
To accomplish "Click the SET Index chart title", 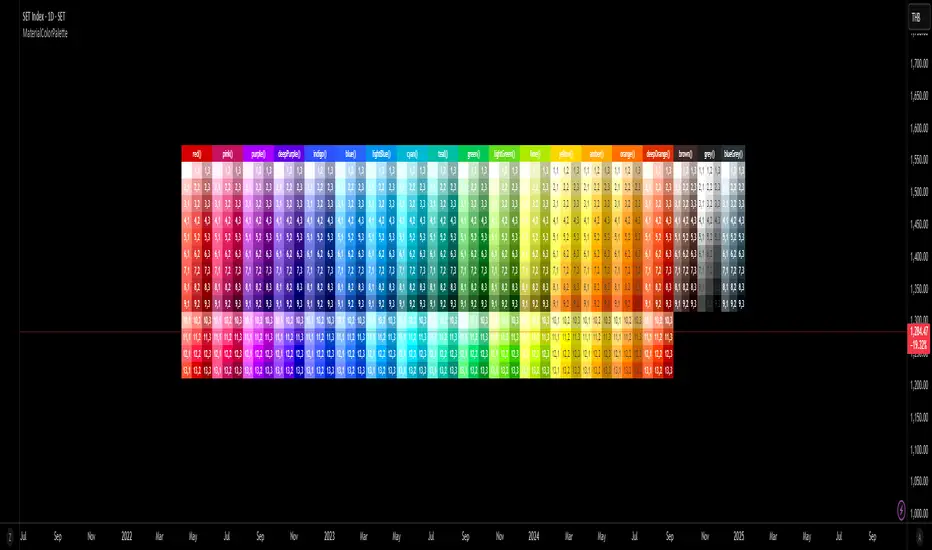I will [48, 18].
